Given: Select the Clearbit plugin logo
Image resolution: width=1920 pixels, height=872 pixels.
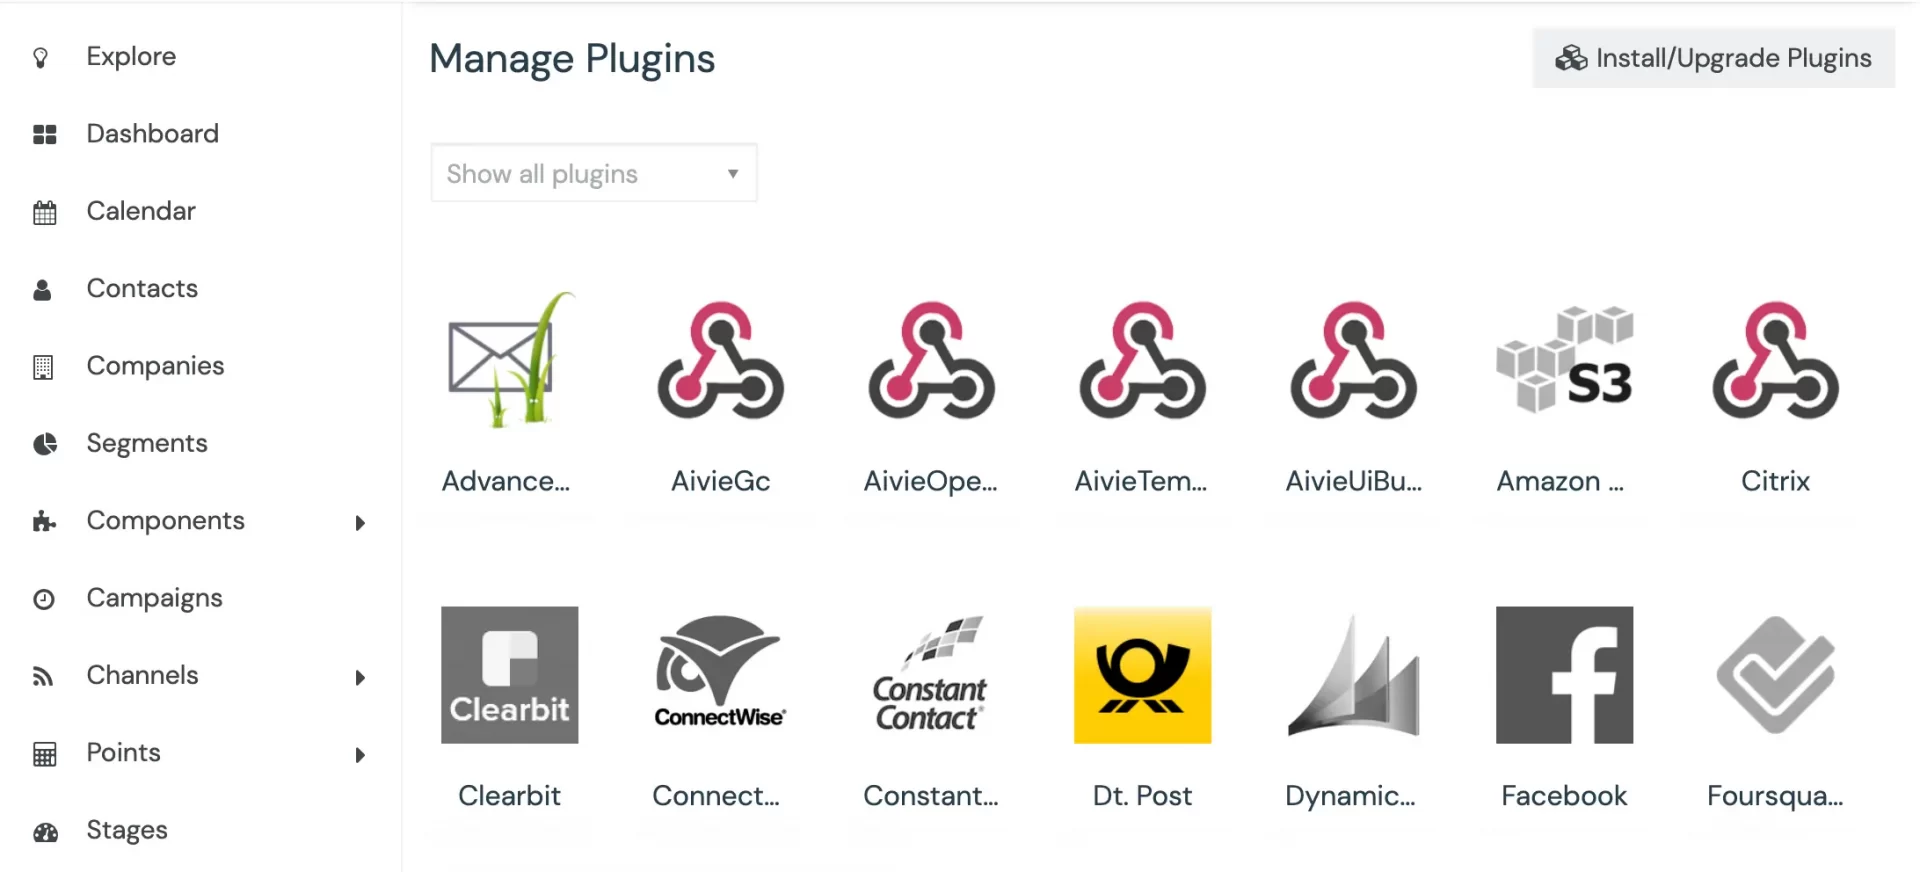Looking at the screenshot, I should (509, 675).
